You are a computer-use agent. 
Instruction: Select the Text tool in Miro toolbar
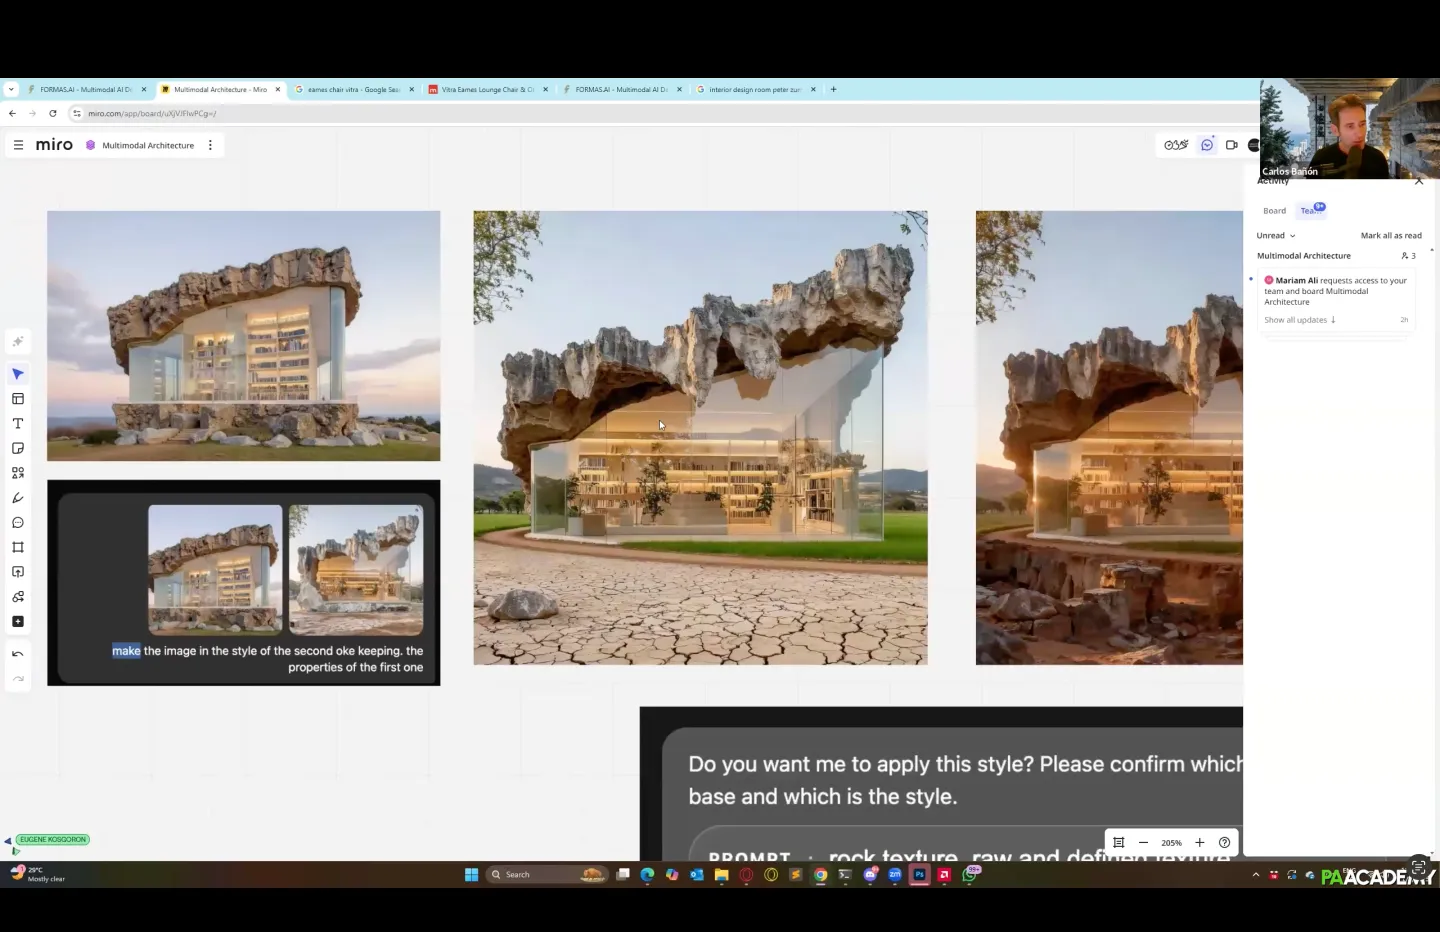pyautogui.click(x=18, y=424)
